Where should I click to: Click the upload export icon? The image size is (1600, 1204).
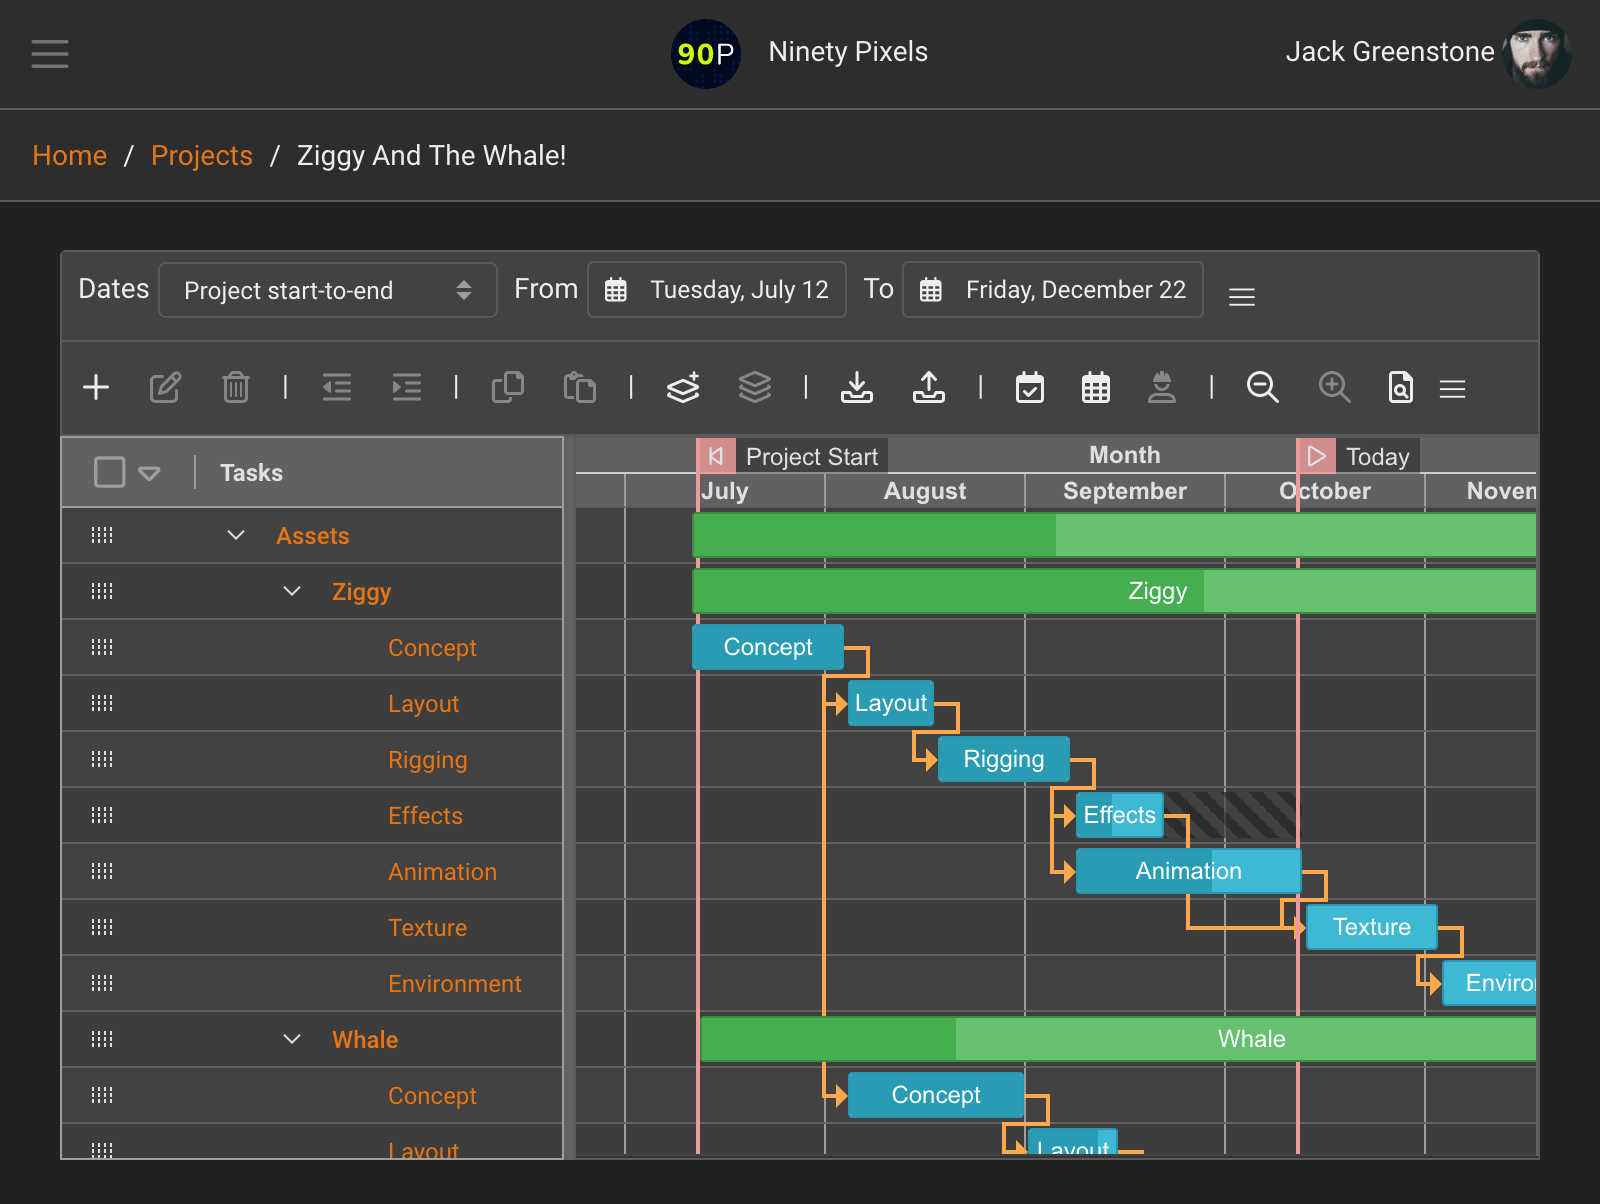tap(929, 387)
